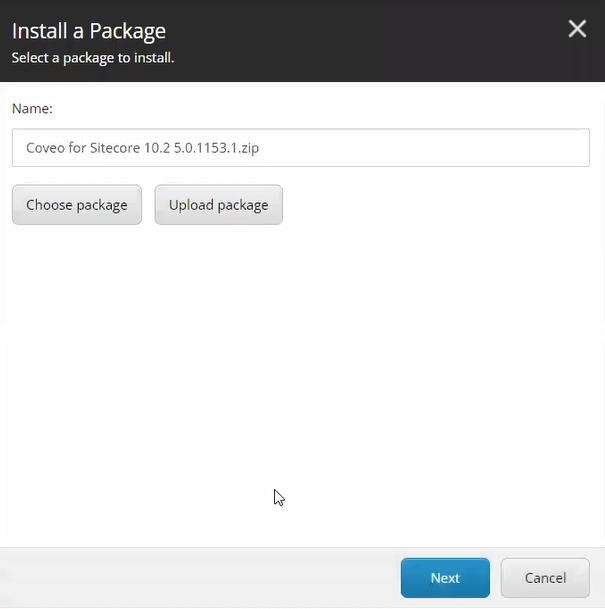Cancel the package installation wizard
The width and height of the screenshot is (605, 609).
point(545,578)
